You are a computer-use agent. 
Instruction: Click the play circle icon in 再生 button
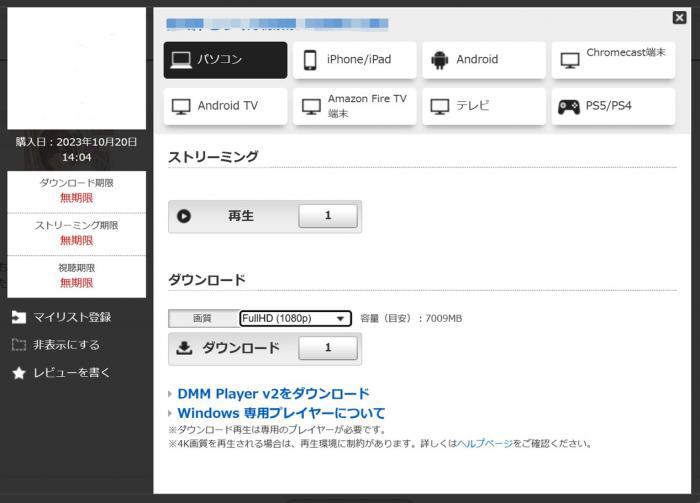click(184, 216)
